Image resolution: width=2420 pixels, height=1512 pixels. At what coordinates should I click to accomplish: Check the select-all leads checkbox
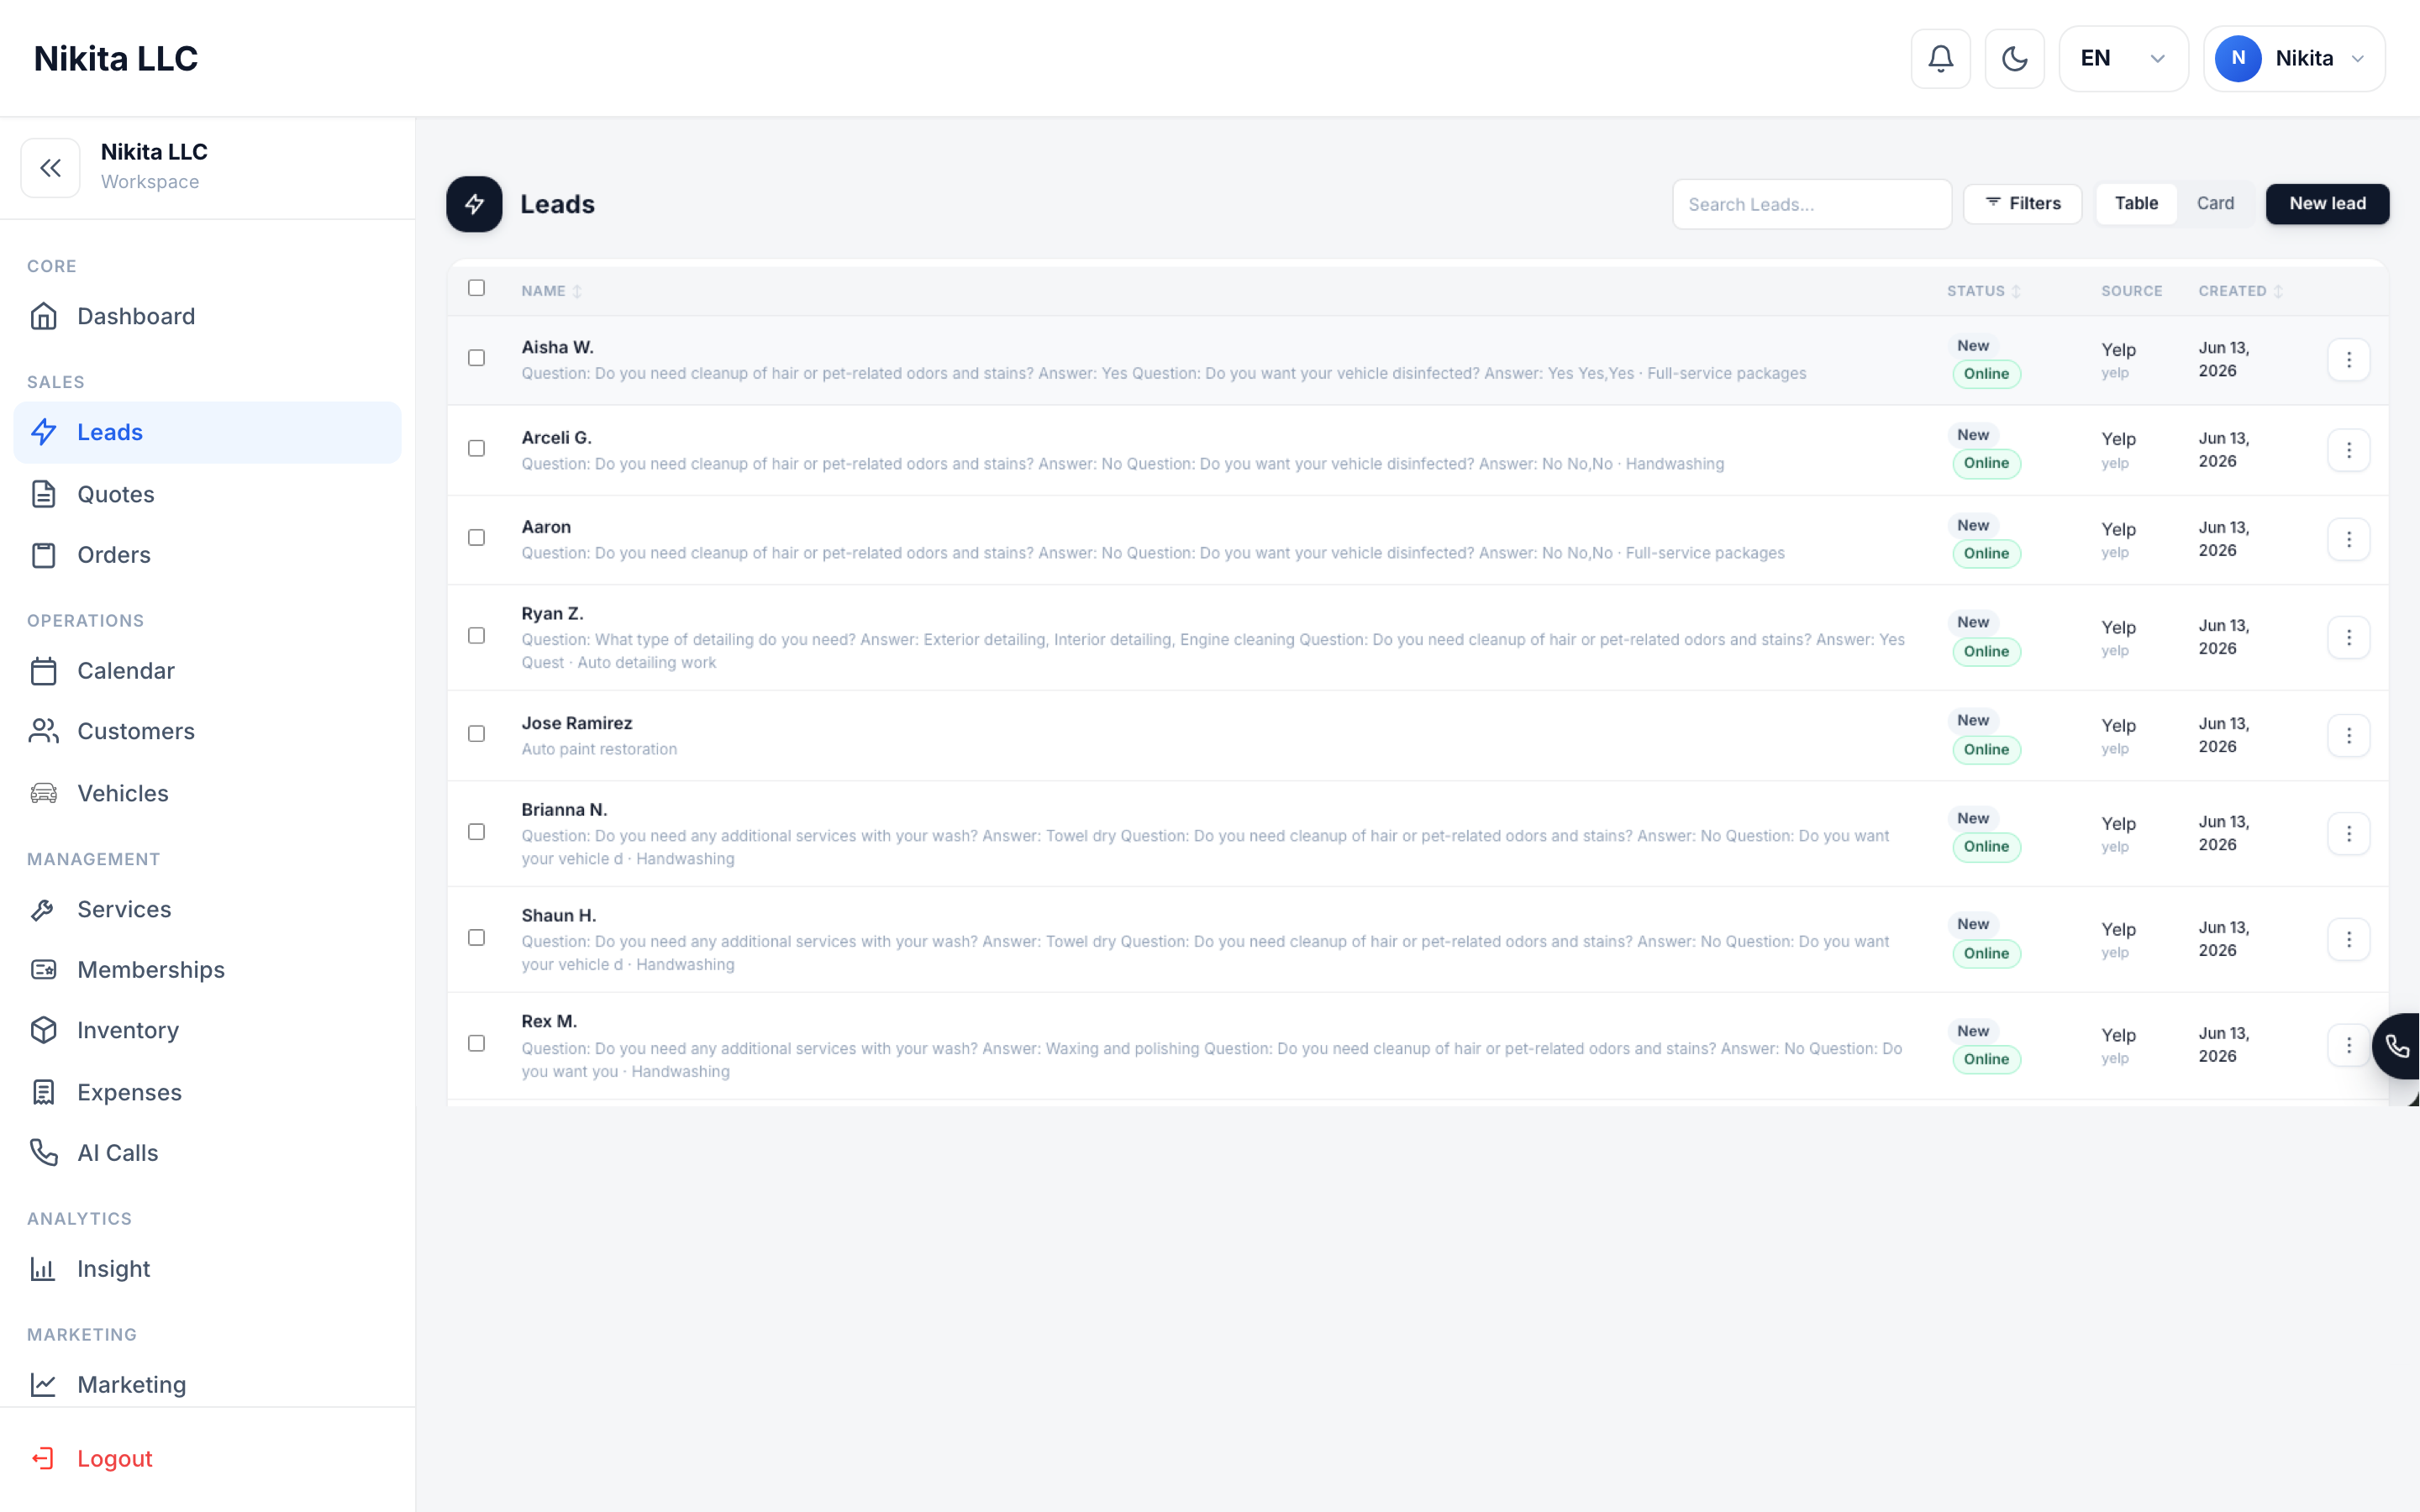pyautogui.click(x=476, y=288)
